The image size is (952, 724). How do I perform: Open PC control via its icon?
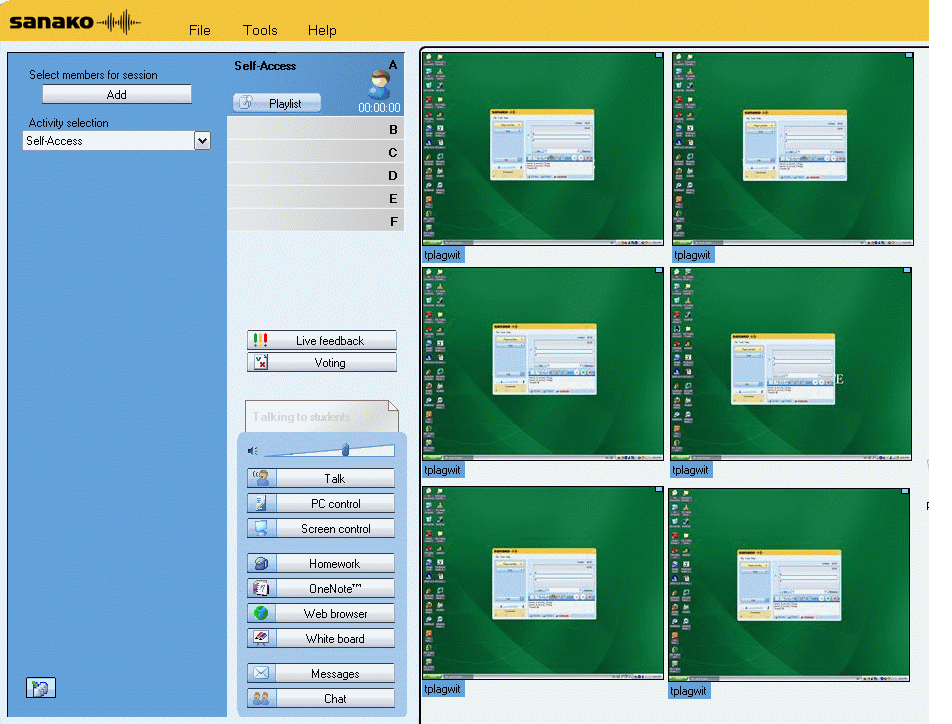click(x=261, y=504)
